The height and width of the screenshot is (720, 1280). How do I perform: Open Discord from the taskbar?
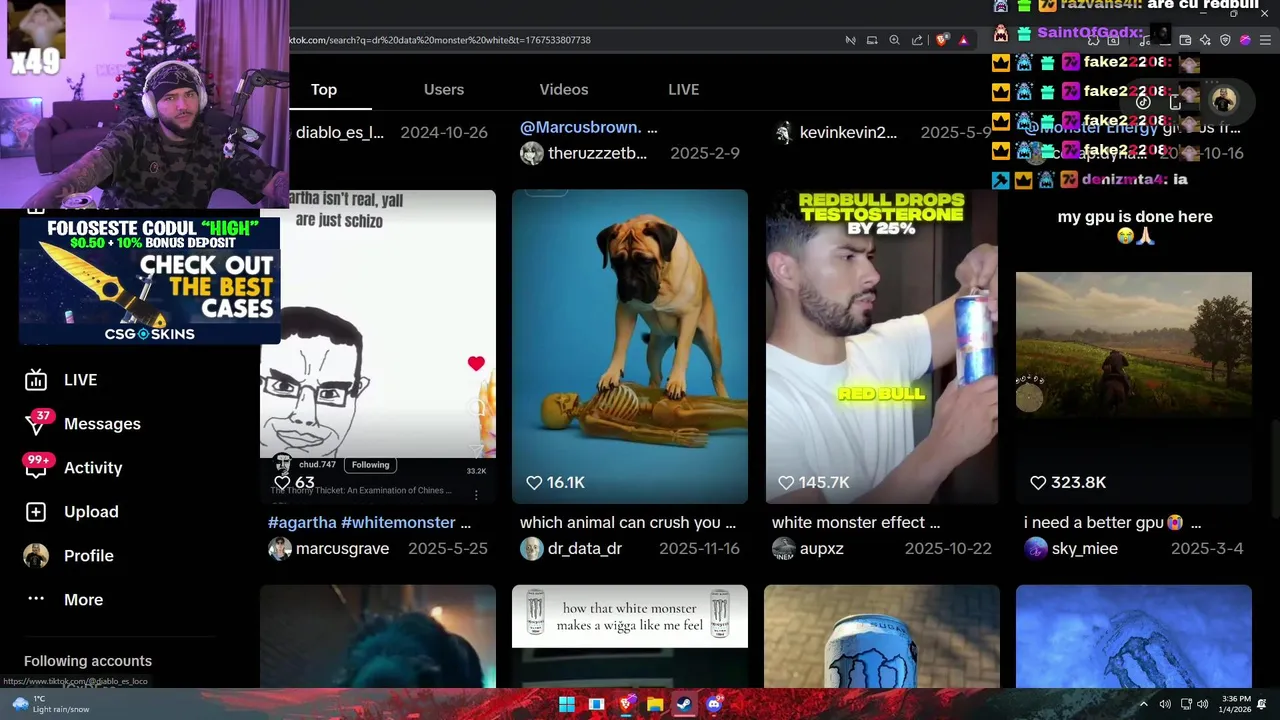pos(713,704)
